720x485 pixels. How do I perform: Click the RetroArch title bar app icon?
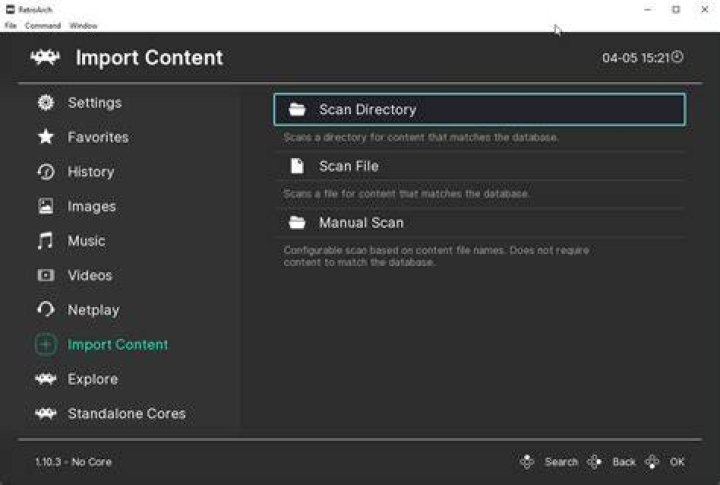tap(10, 9)
